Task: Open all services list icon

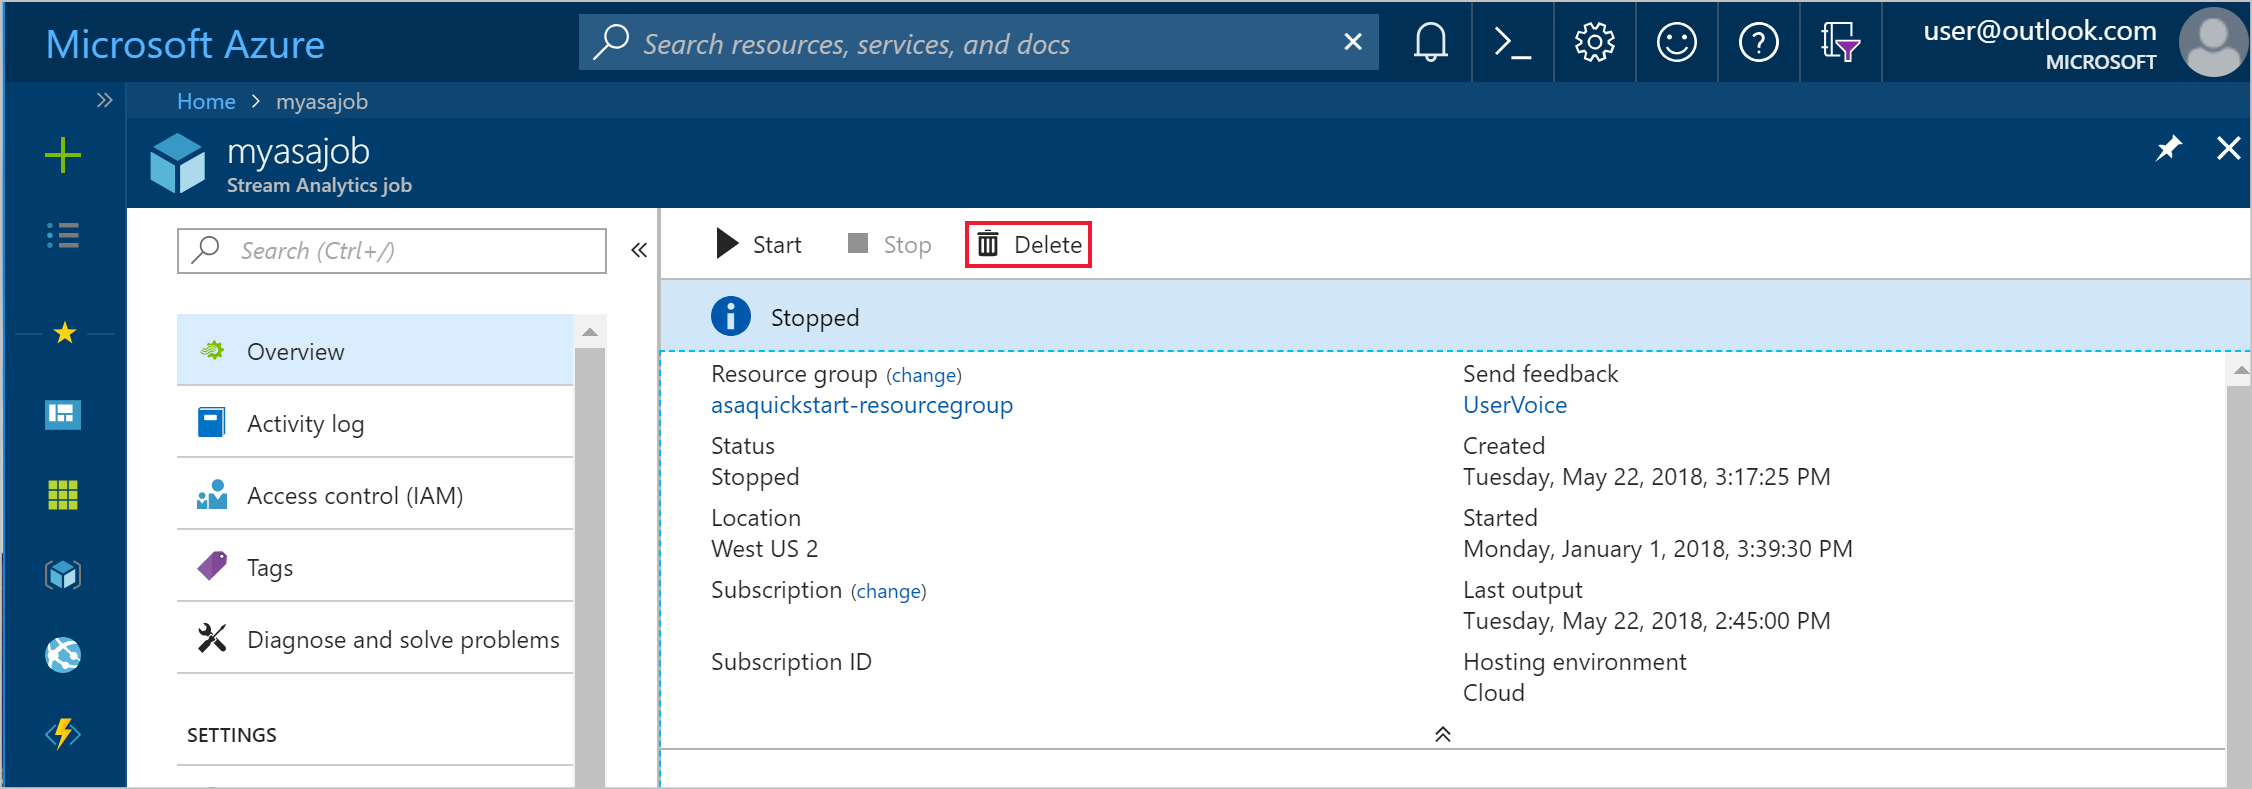Action: (x=63, y=236)
